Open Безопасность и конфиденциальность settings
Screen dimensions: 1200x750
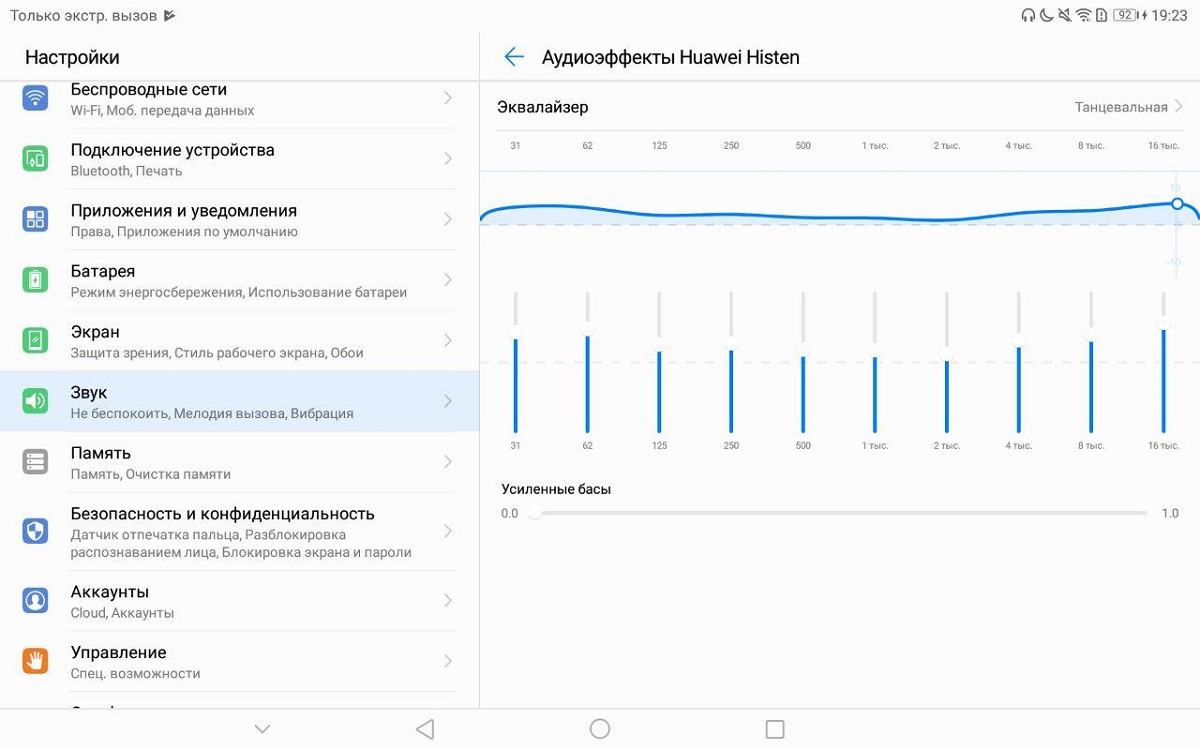click(240, 531)
